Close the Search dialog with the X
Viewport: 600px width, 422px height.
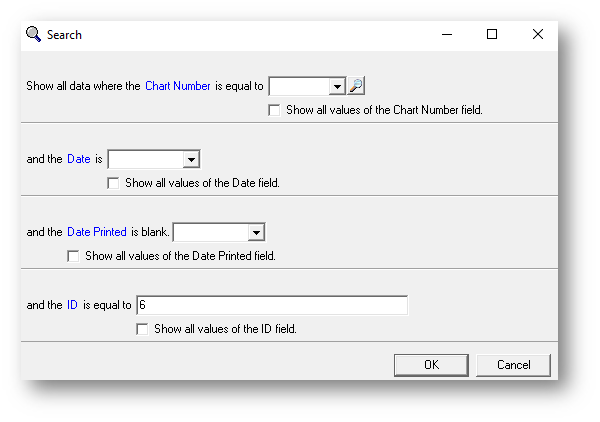coord(538,34)
